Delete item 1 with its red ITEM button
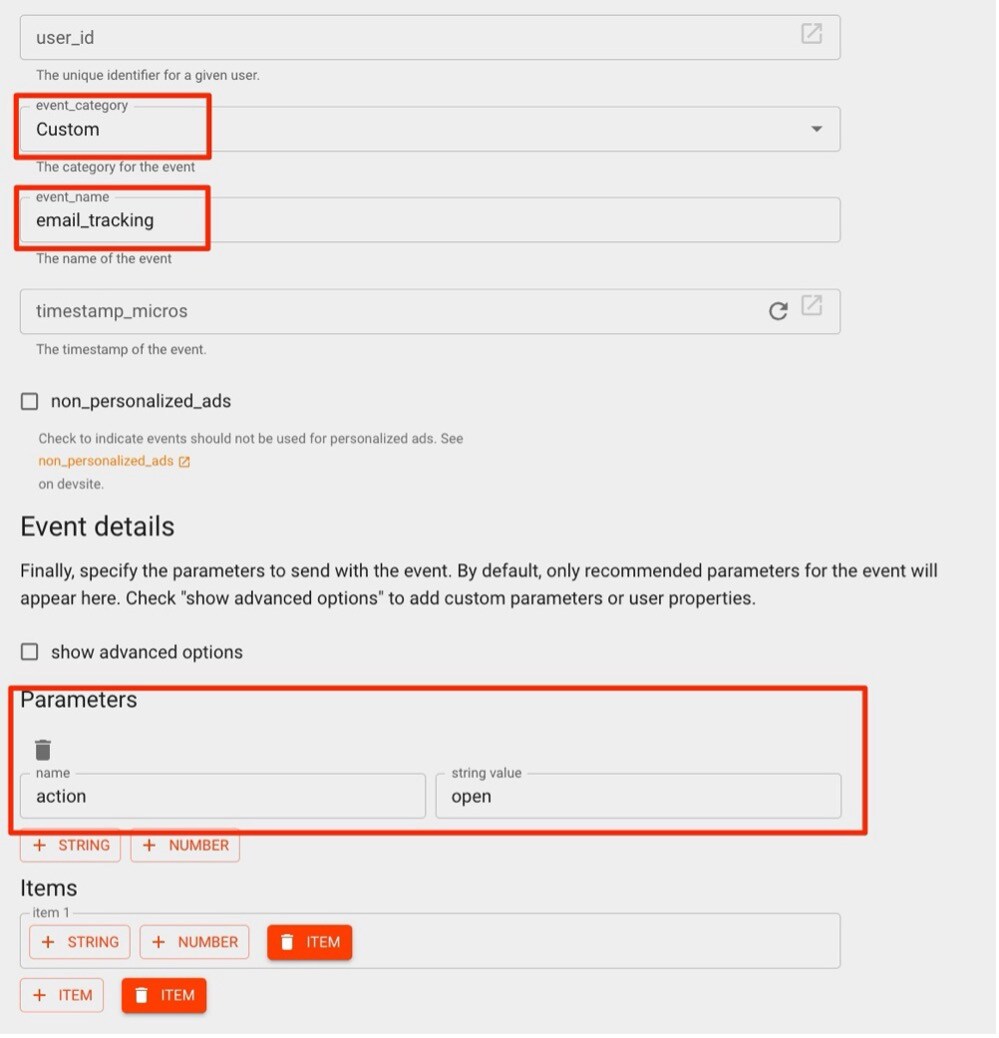Image resolution: width=999 pixels, height=1038 pixels. click(309, 942)
